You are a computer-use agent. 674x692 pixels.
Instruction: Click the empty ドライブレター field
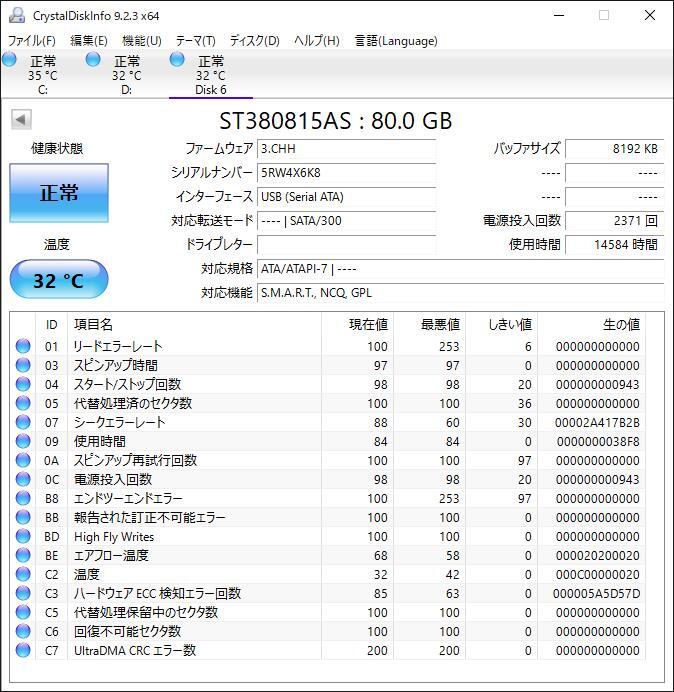click(346, 244)
